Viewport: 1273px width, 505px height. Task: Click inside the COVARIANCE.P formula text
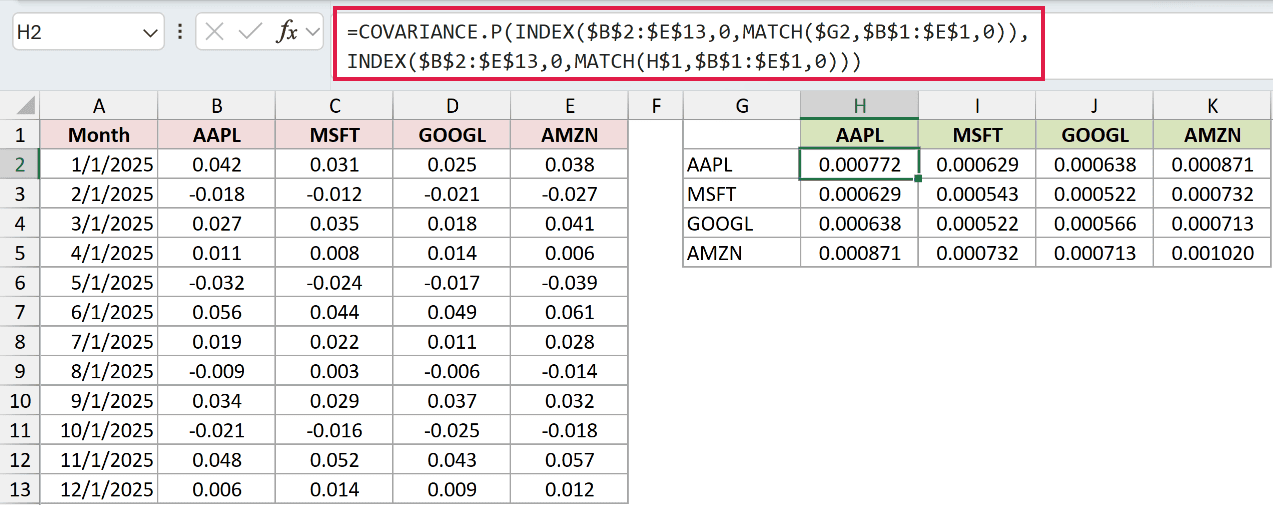688,47
